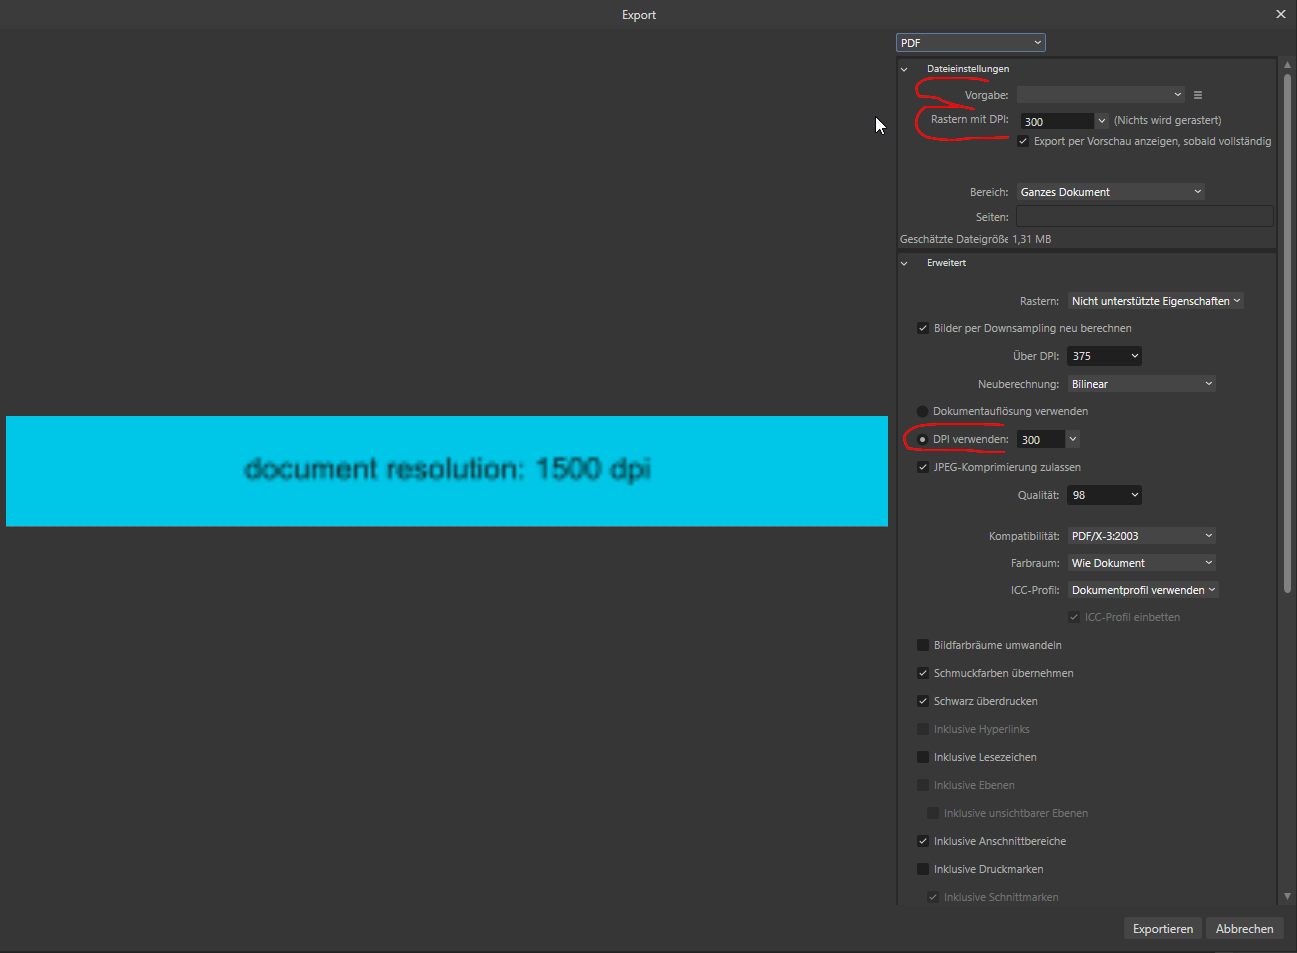1297x953 pixels.
Task: Toggle Export per Vorschau anzeigen checkbox
Action: tap(1023, 142)
